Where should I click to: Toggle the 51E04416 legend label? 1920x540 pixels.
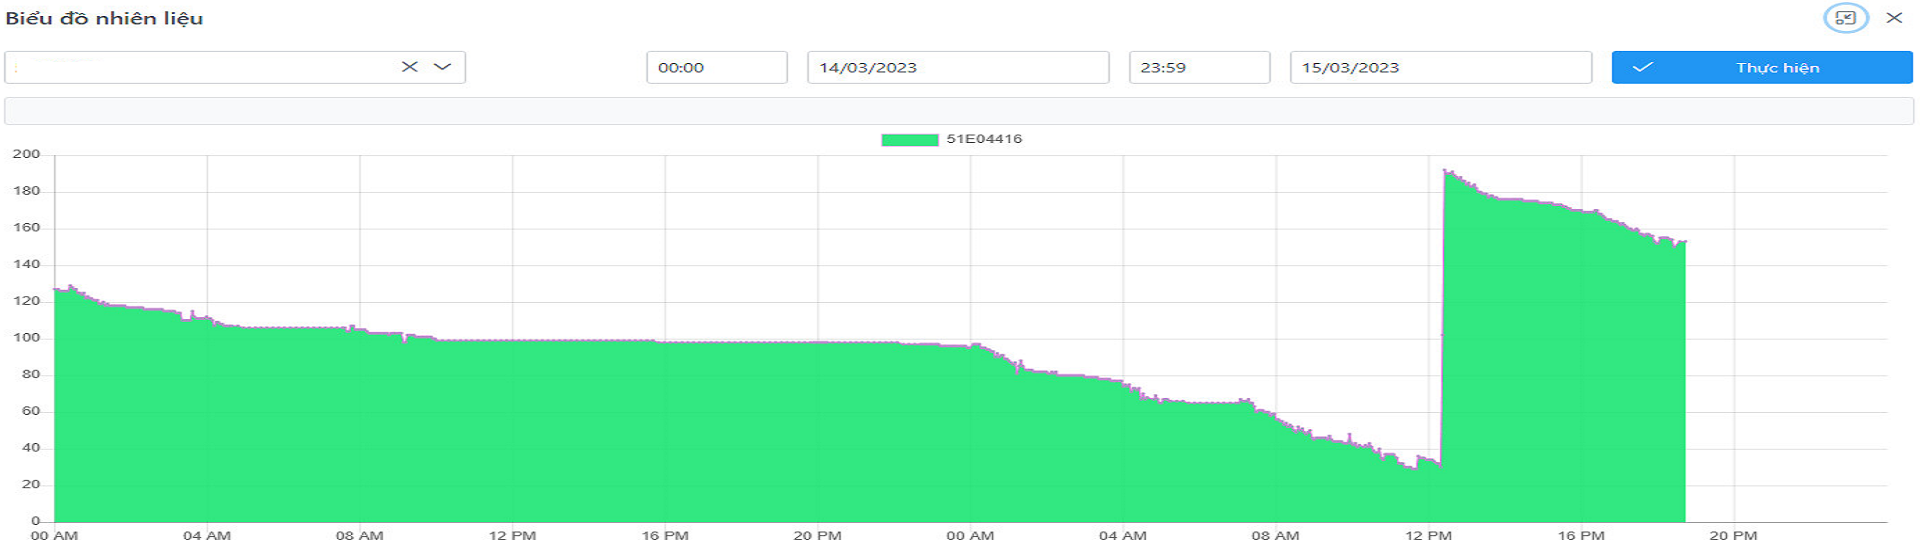(984, 139)
